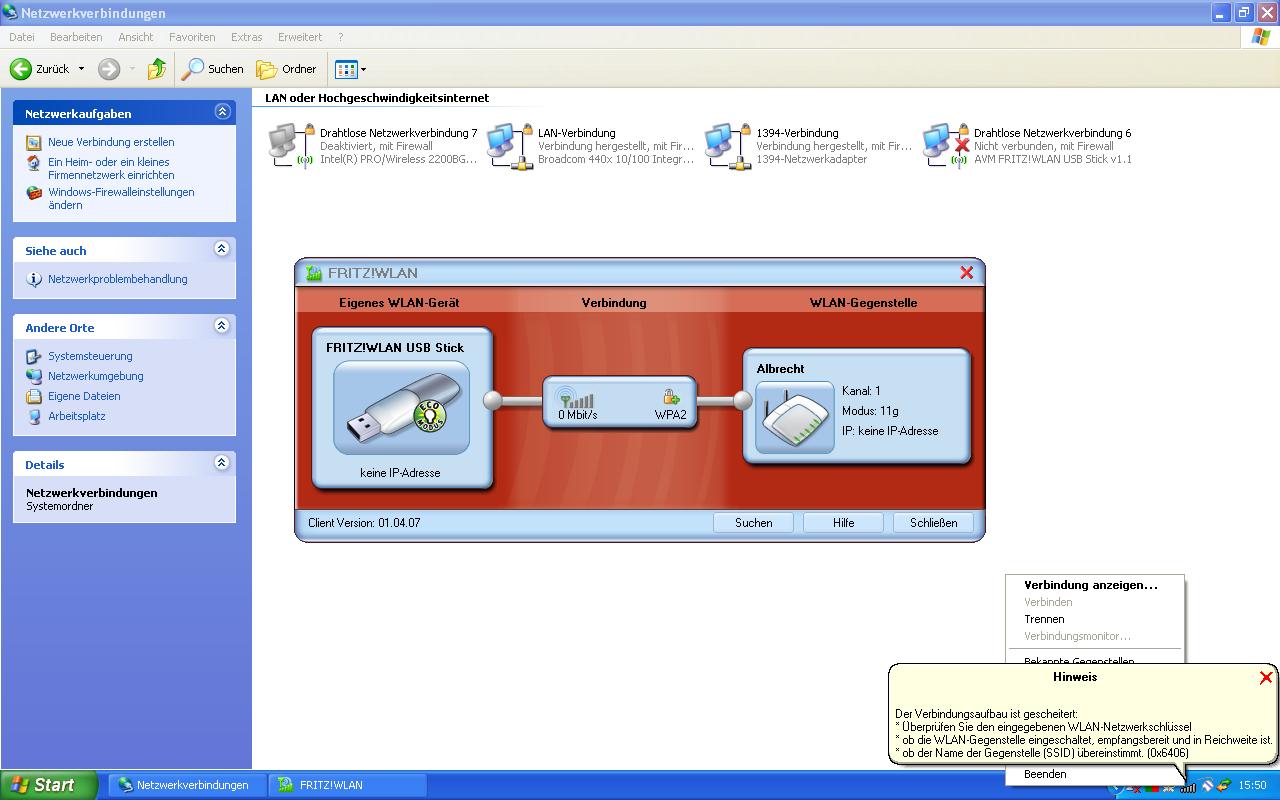This screenshot has height=800, width=1280.
Task: Switch to Netzwerkverbindungen taskbar button
Action: tap(187, 785)
